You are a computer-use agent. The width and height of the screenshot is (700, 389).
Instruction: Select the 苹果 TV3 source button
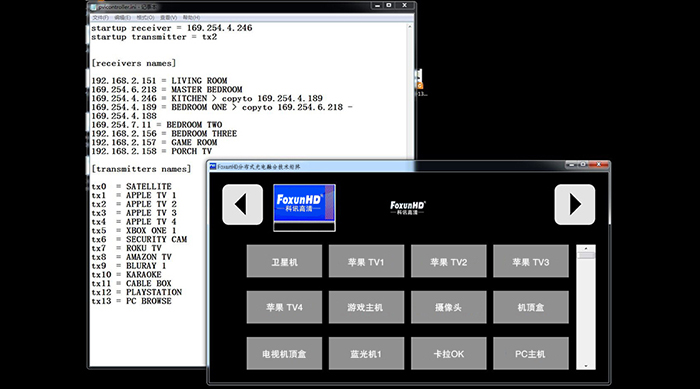coord(531,261)
